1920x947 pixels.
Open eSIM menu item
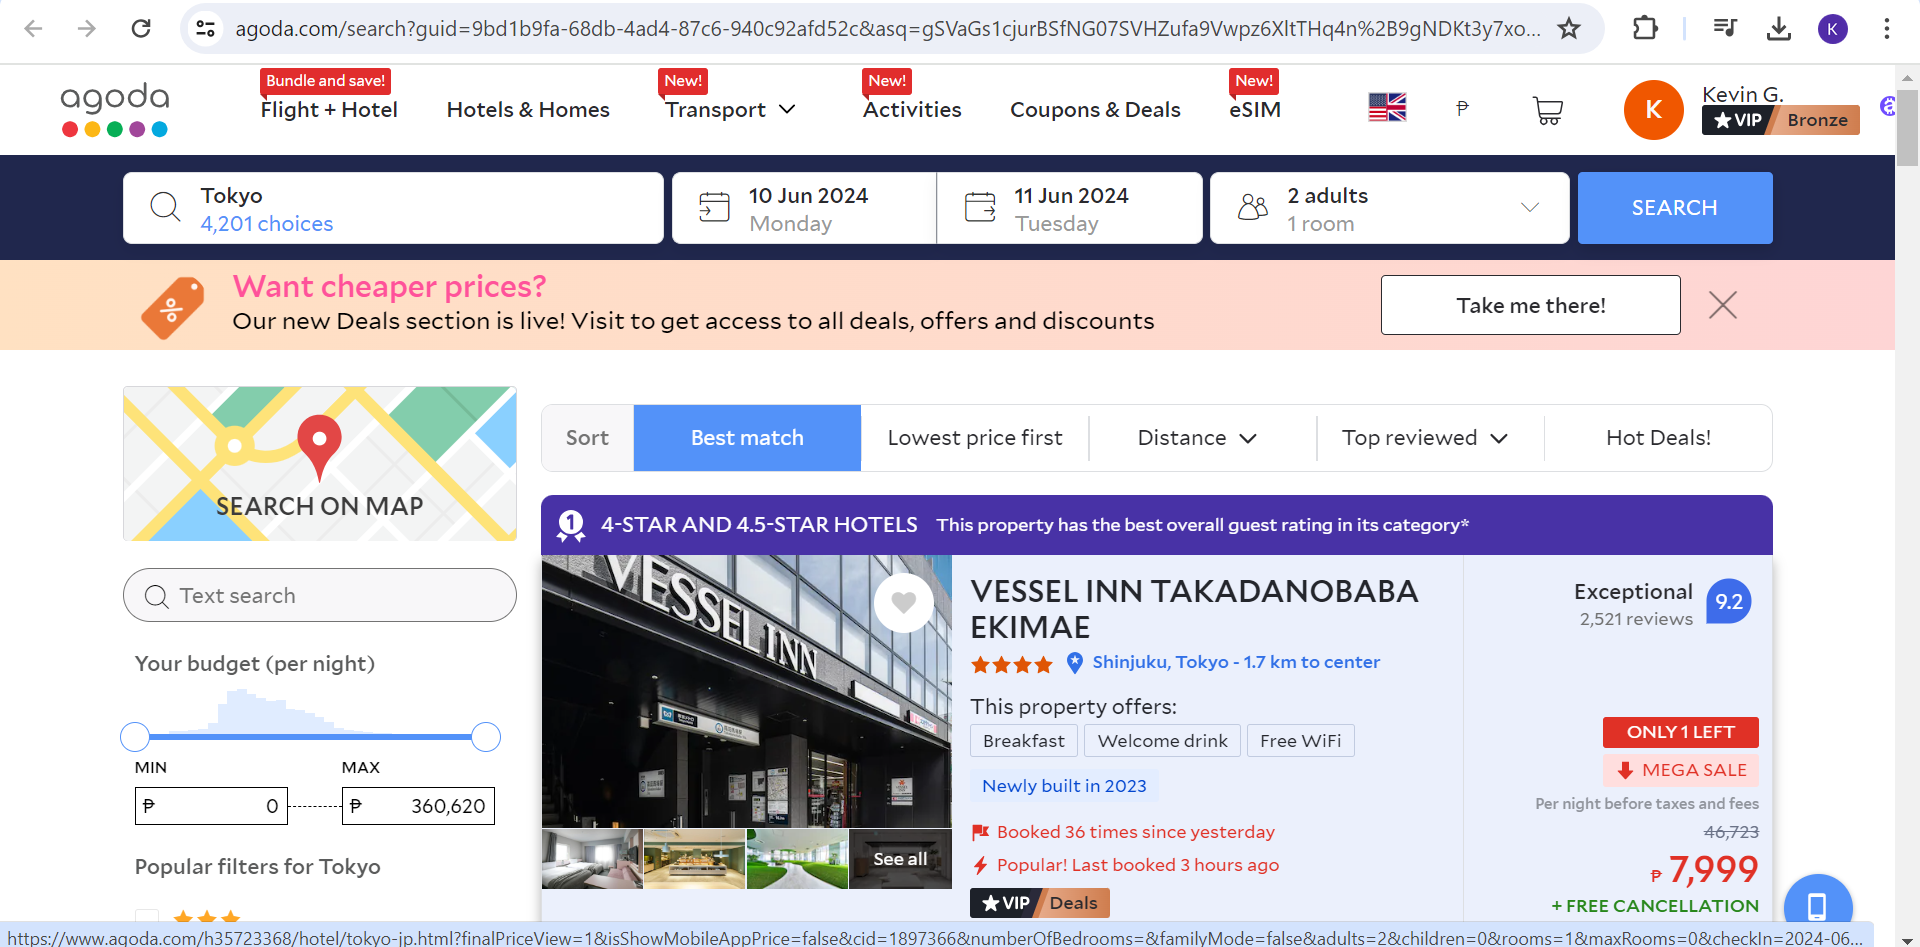coord(1255,109)
